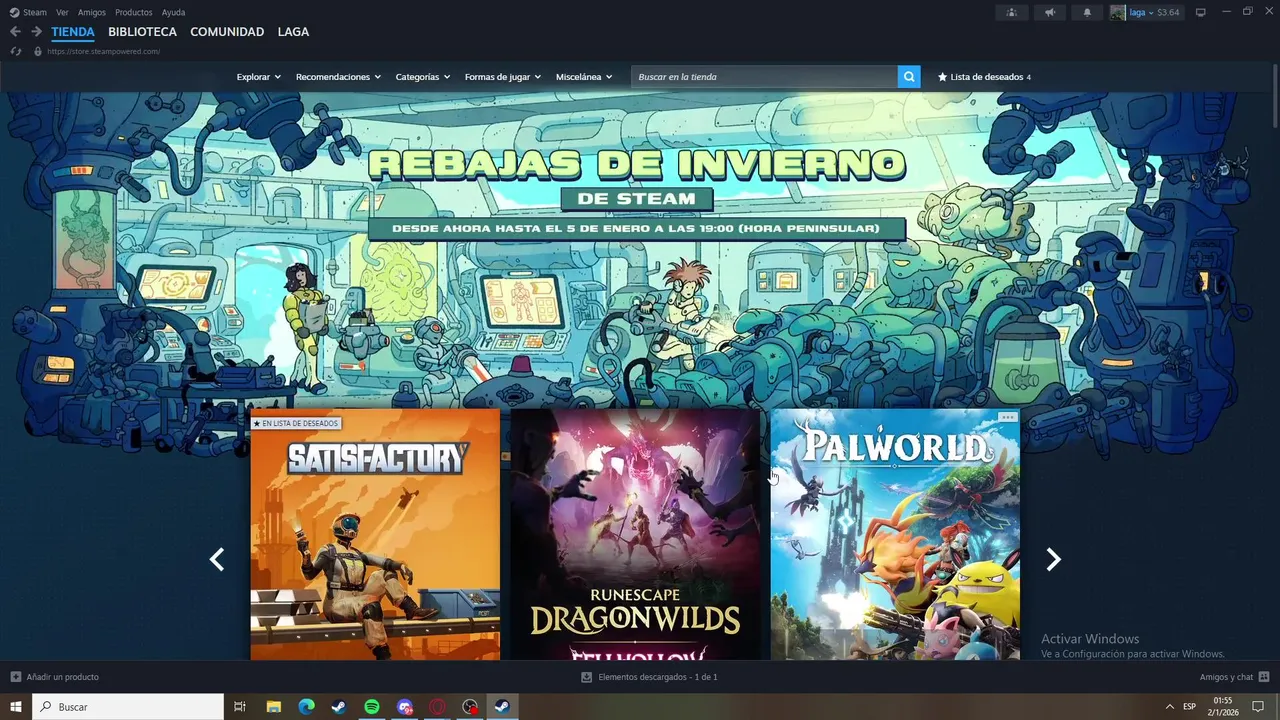Click the wallet balance $3.64
This screenshot has height=720, width=1280.
coord(1168,12)
